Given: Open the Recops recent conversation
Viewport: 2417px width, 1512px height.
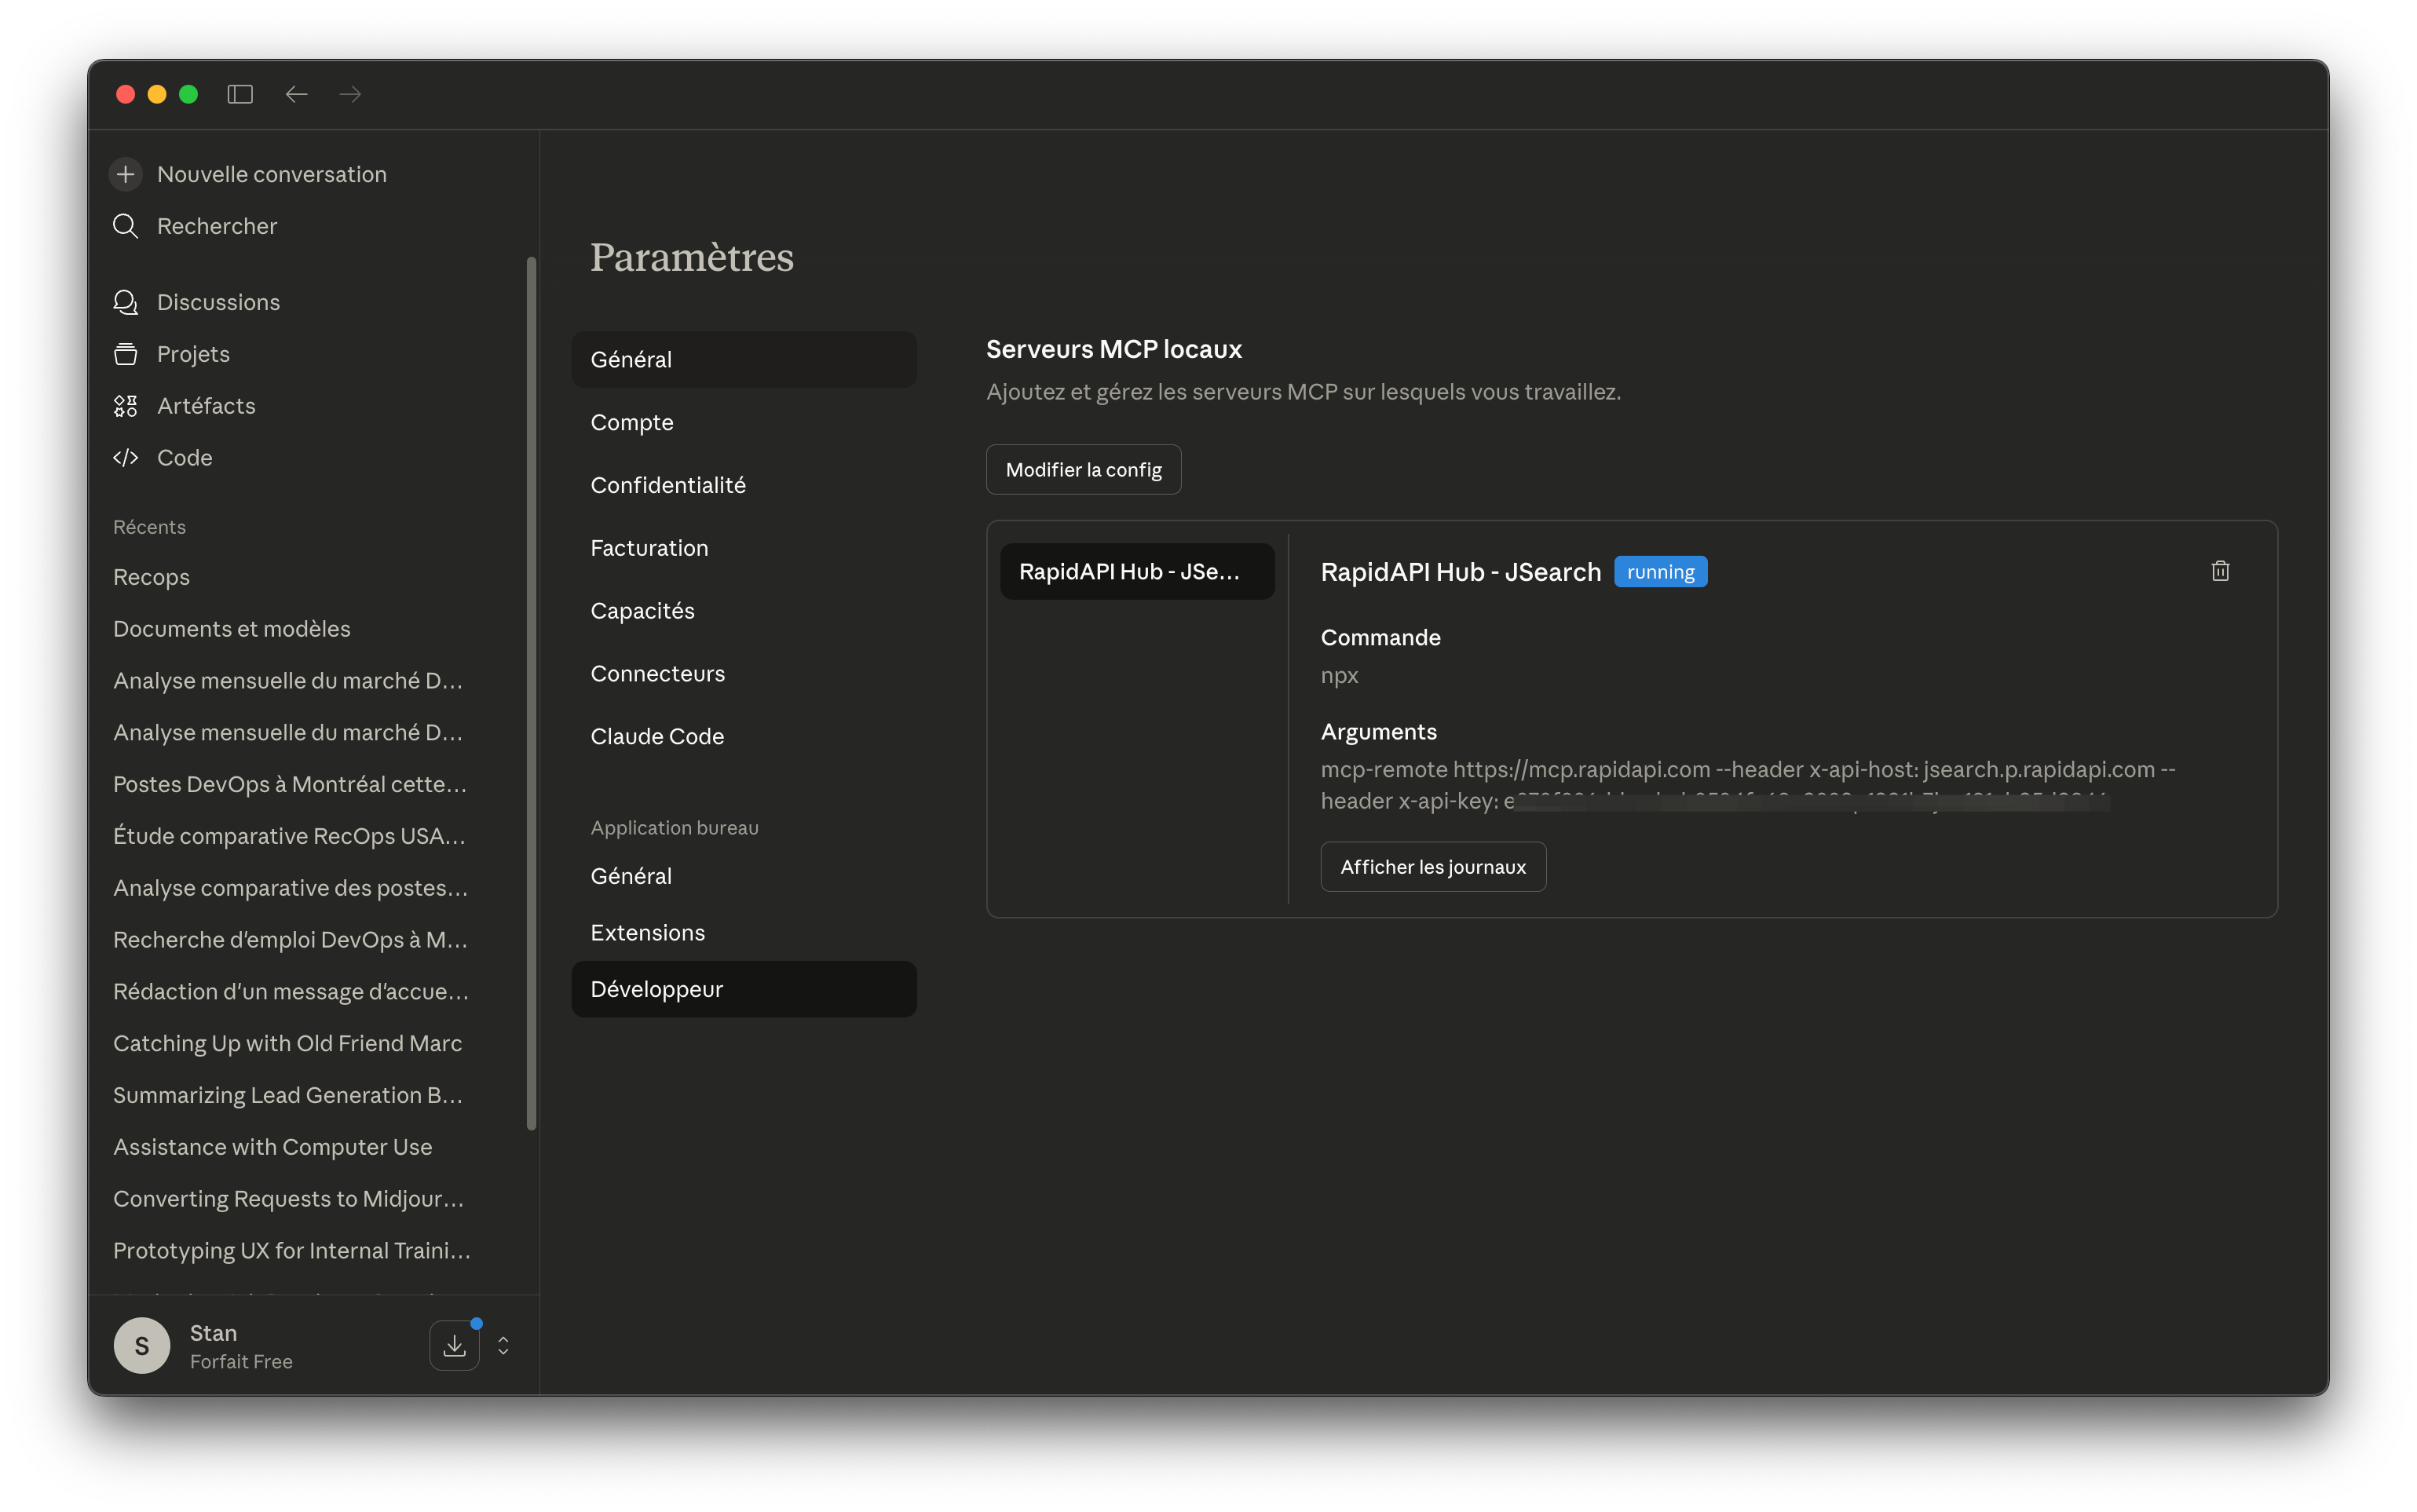Looking at the screenshot, I should click(x=151, y=577).
